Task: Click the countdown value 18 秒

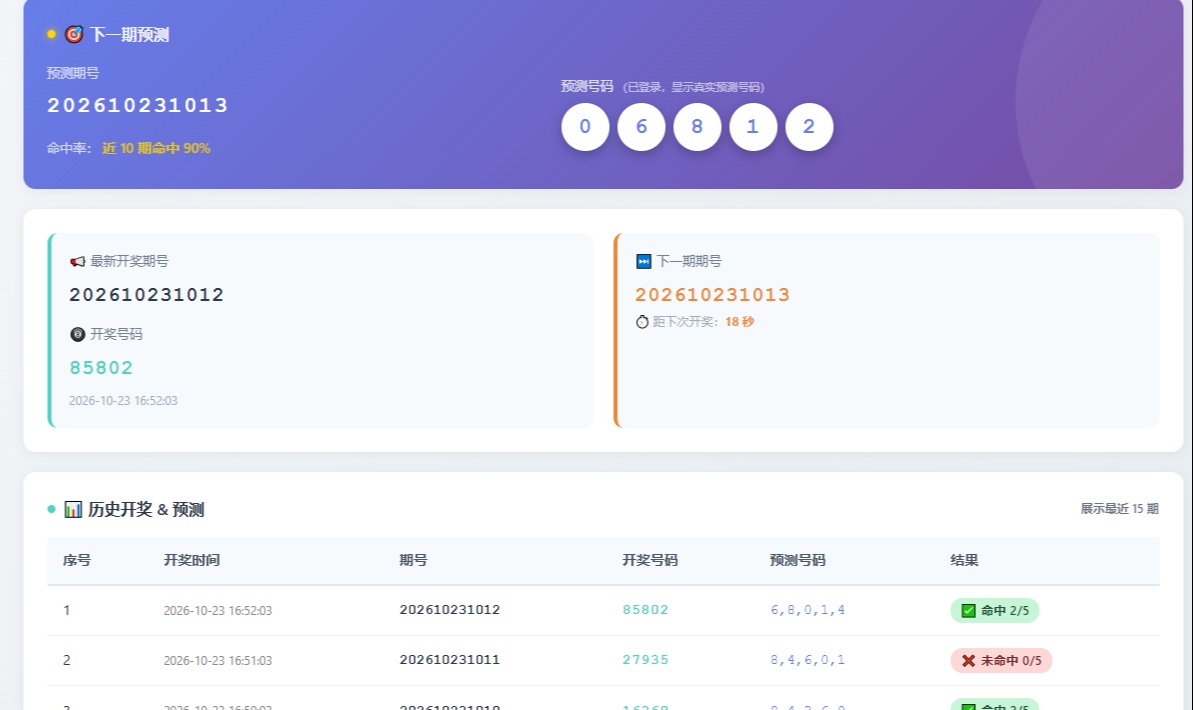Action: pyautogui.click(x=739, y=322)
